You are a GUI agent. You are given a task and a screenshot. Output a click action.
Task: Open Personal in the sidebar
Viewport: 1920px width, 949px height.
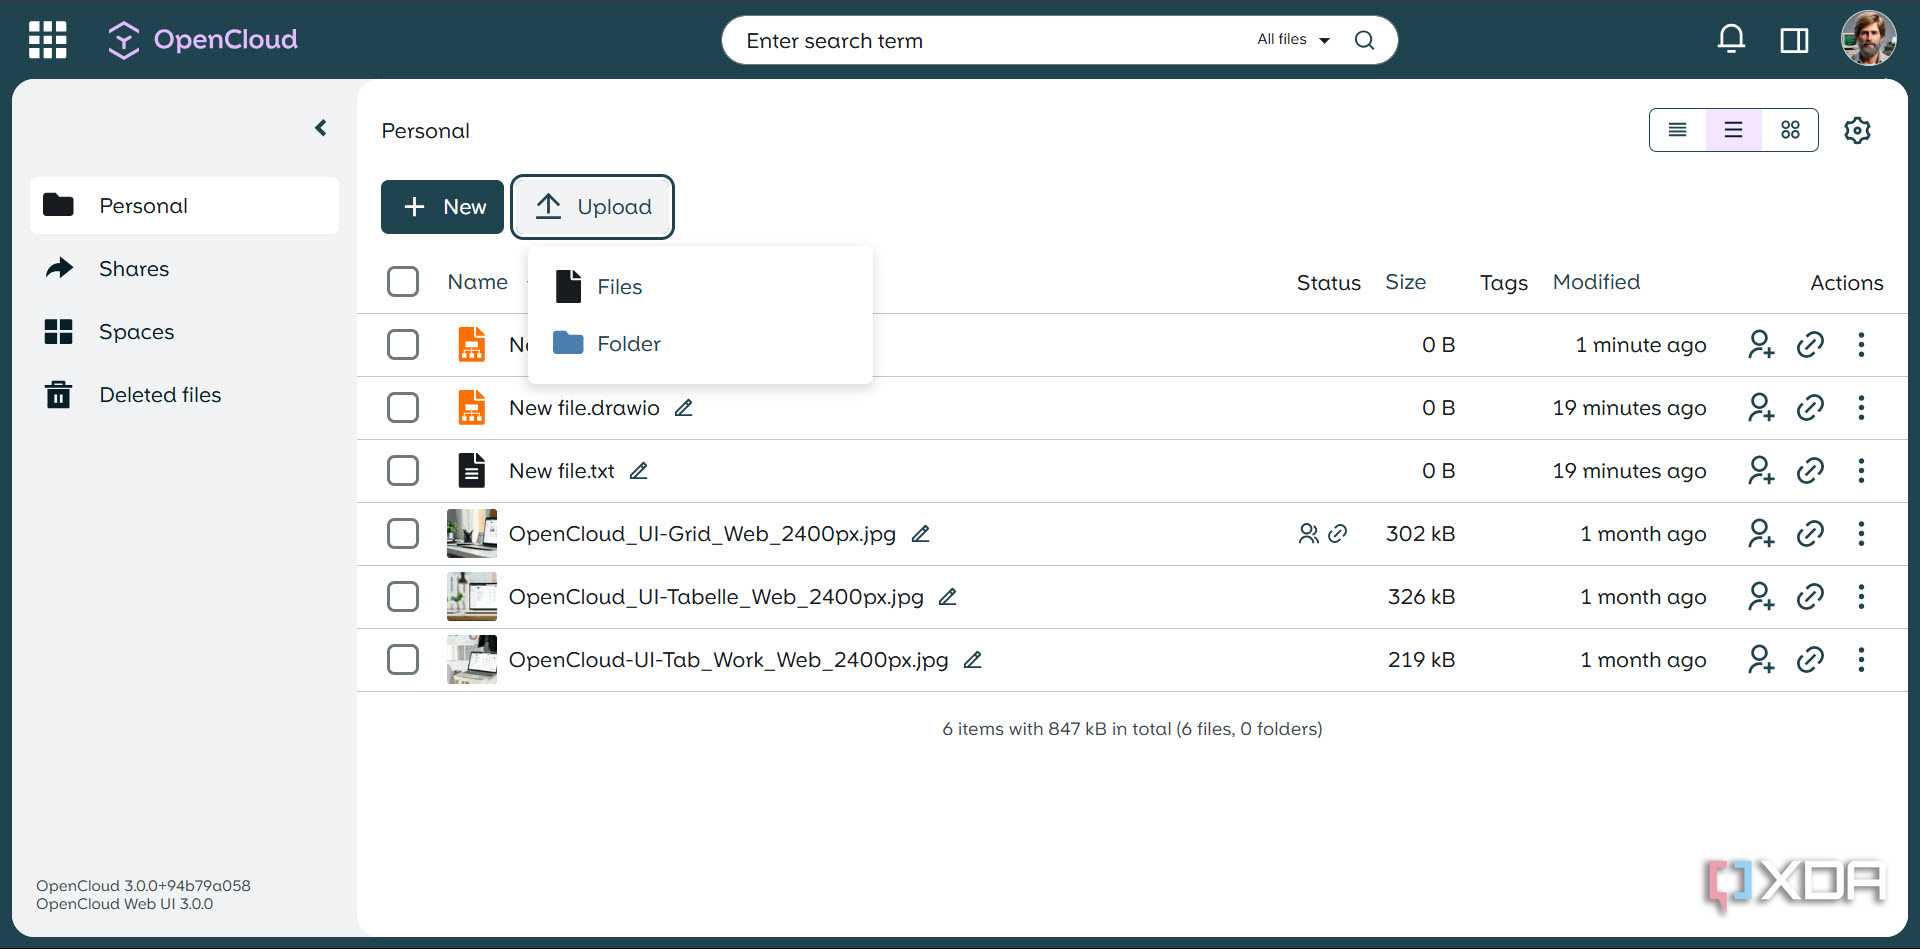click(185, 206)
